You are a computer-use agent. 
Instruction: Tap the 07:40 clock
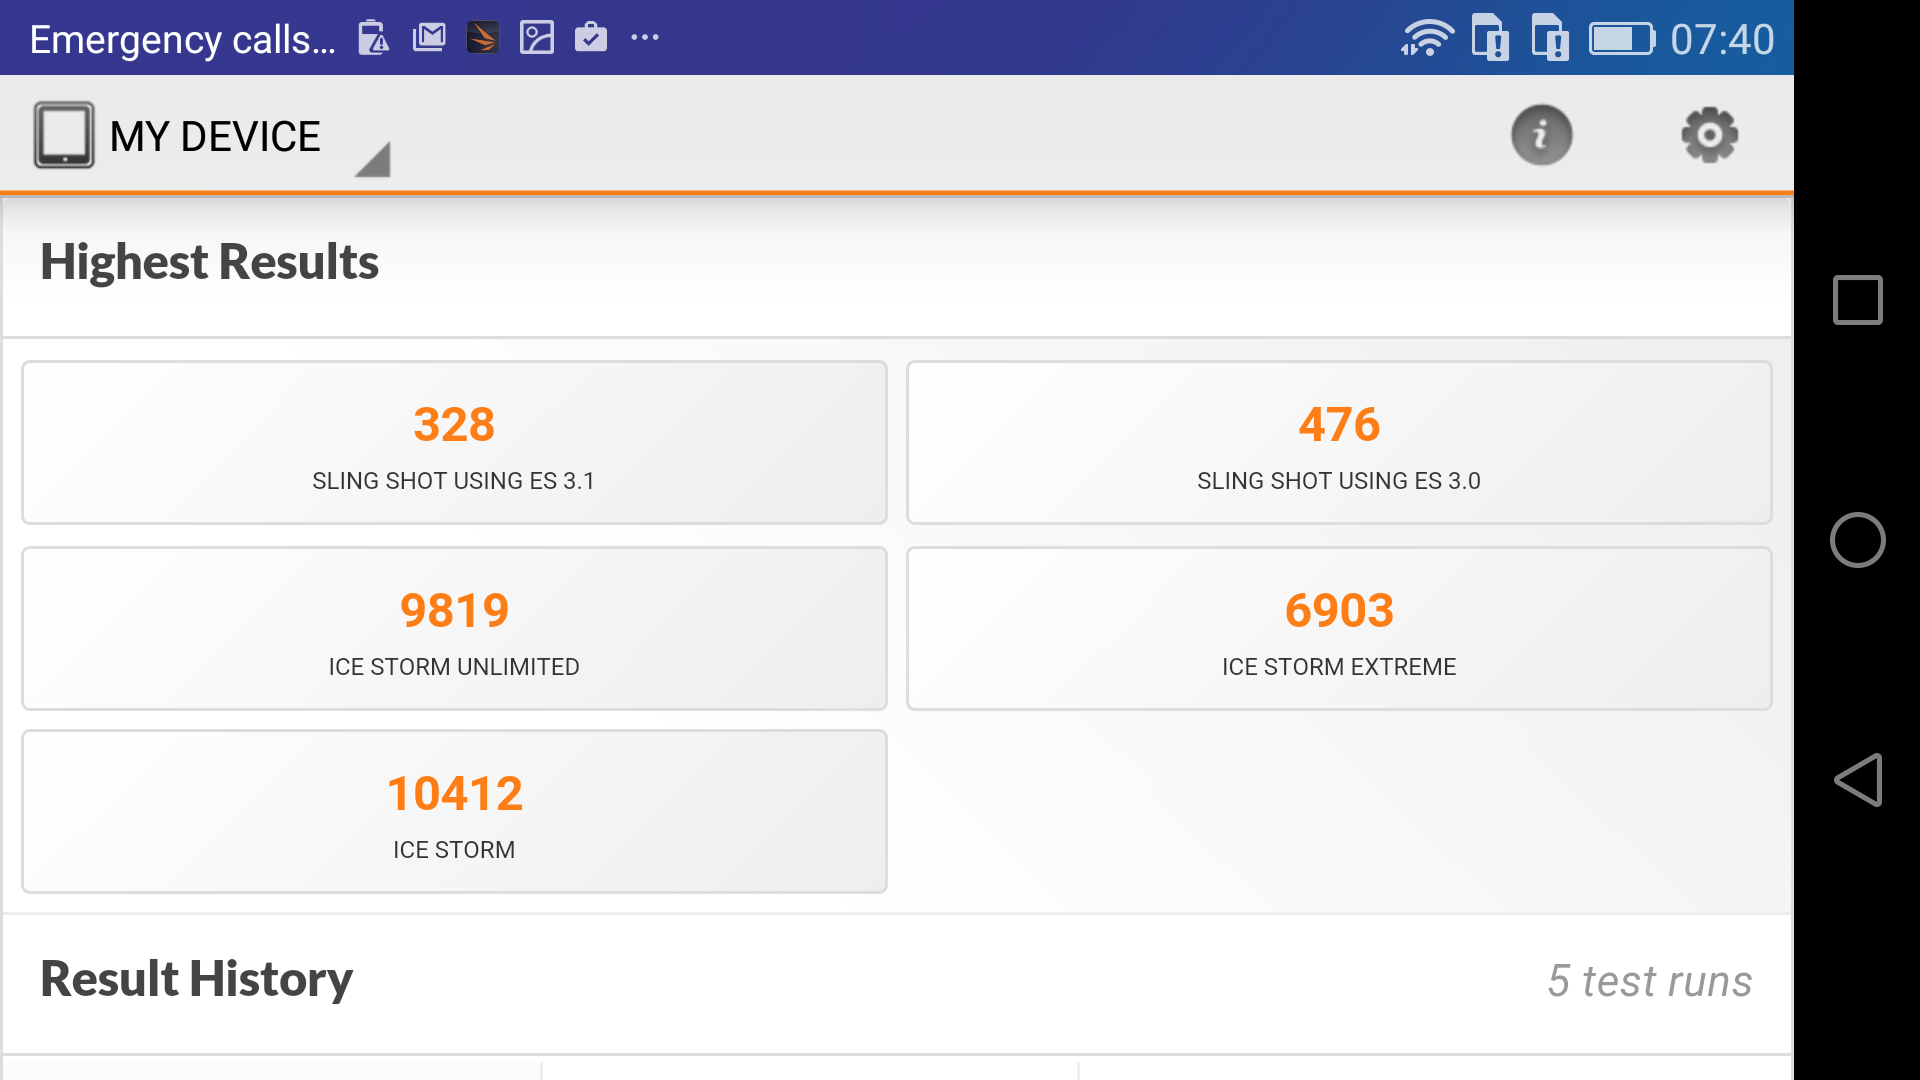[1722, 39]
